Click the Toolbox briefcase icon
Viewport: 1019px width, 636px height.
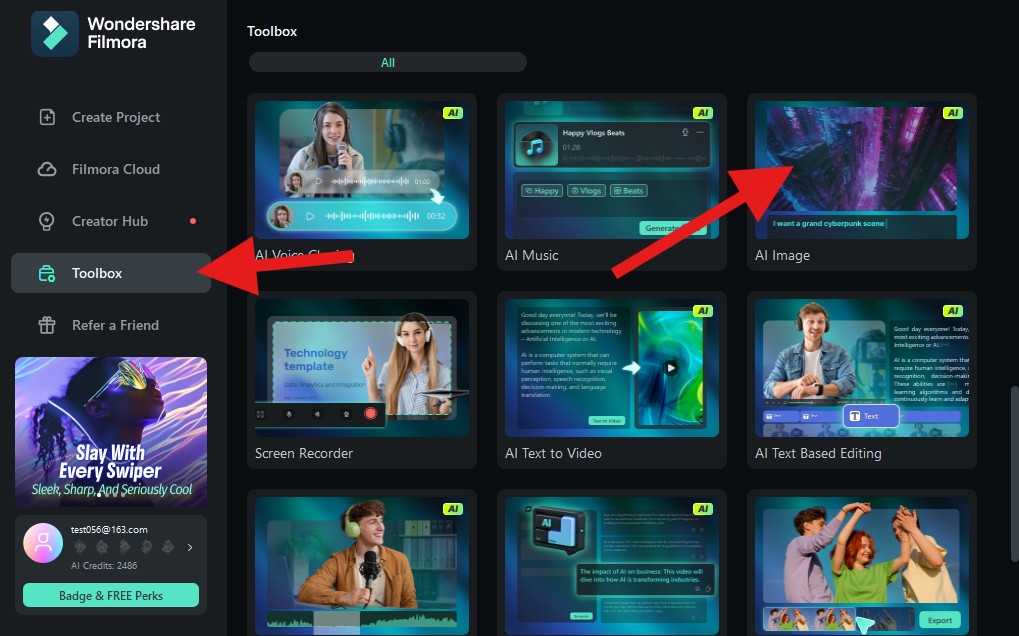[x=47, y=273]
